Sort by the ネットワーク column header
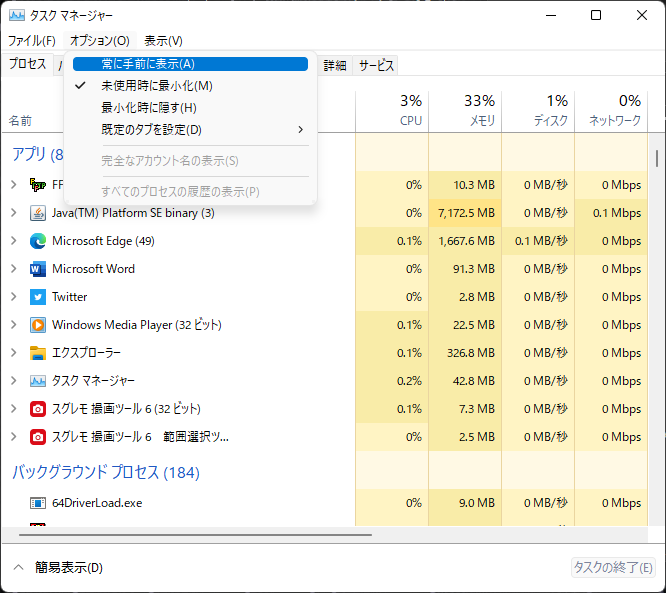 (611, 111)
